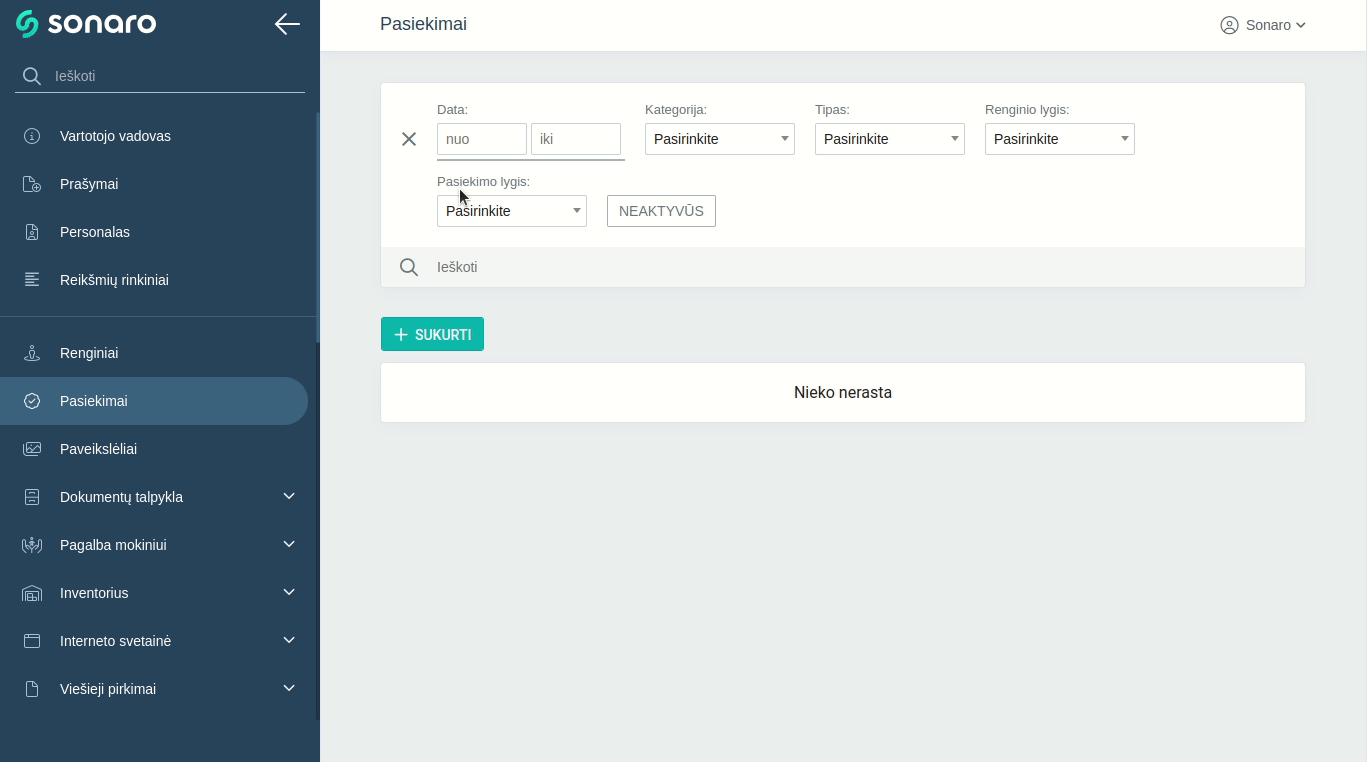Viewport: 1367px width, 762px height.
Task: Open the Sonaro user account menu
Action: click(x=1263, y=25)
